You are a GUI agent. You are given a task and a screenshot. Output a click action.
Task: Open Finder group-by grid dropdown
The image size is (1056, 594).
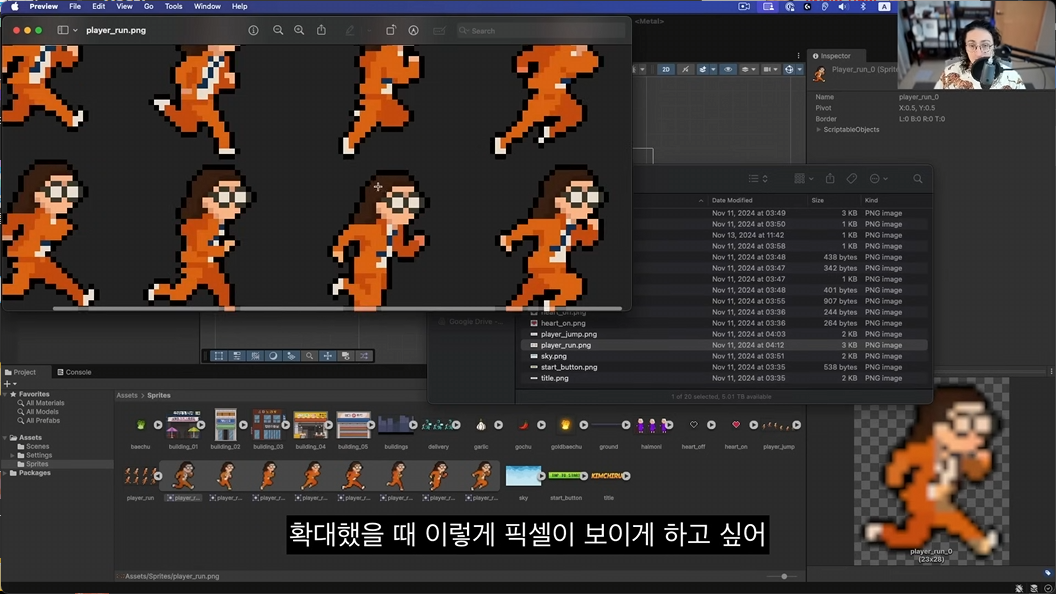coord(803,178)
